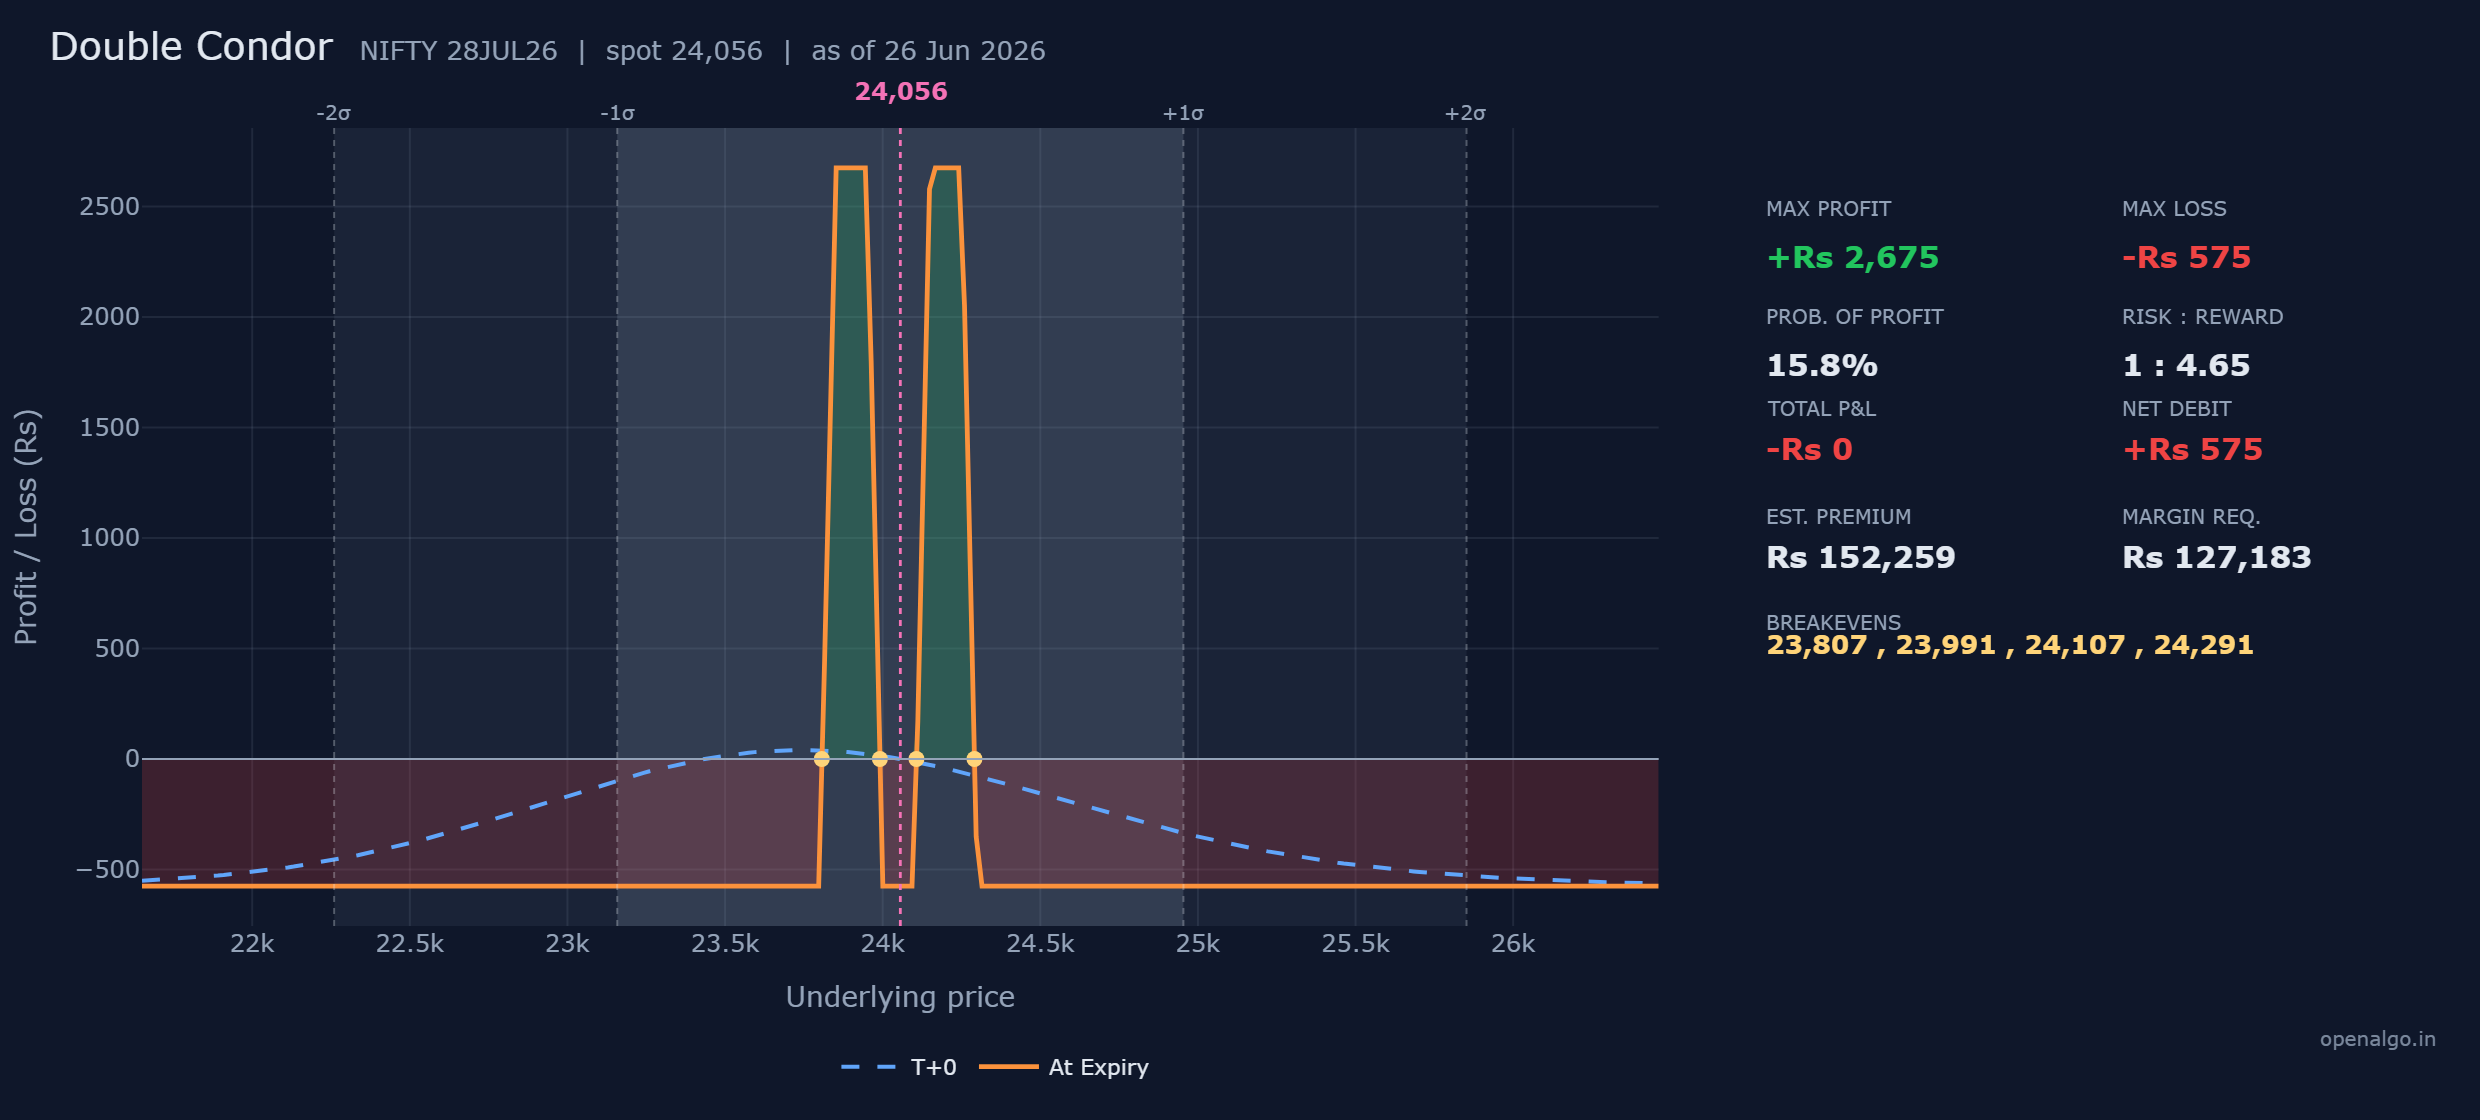Click the Max Profit value +Rs 2,675

point(1853,257)
